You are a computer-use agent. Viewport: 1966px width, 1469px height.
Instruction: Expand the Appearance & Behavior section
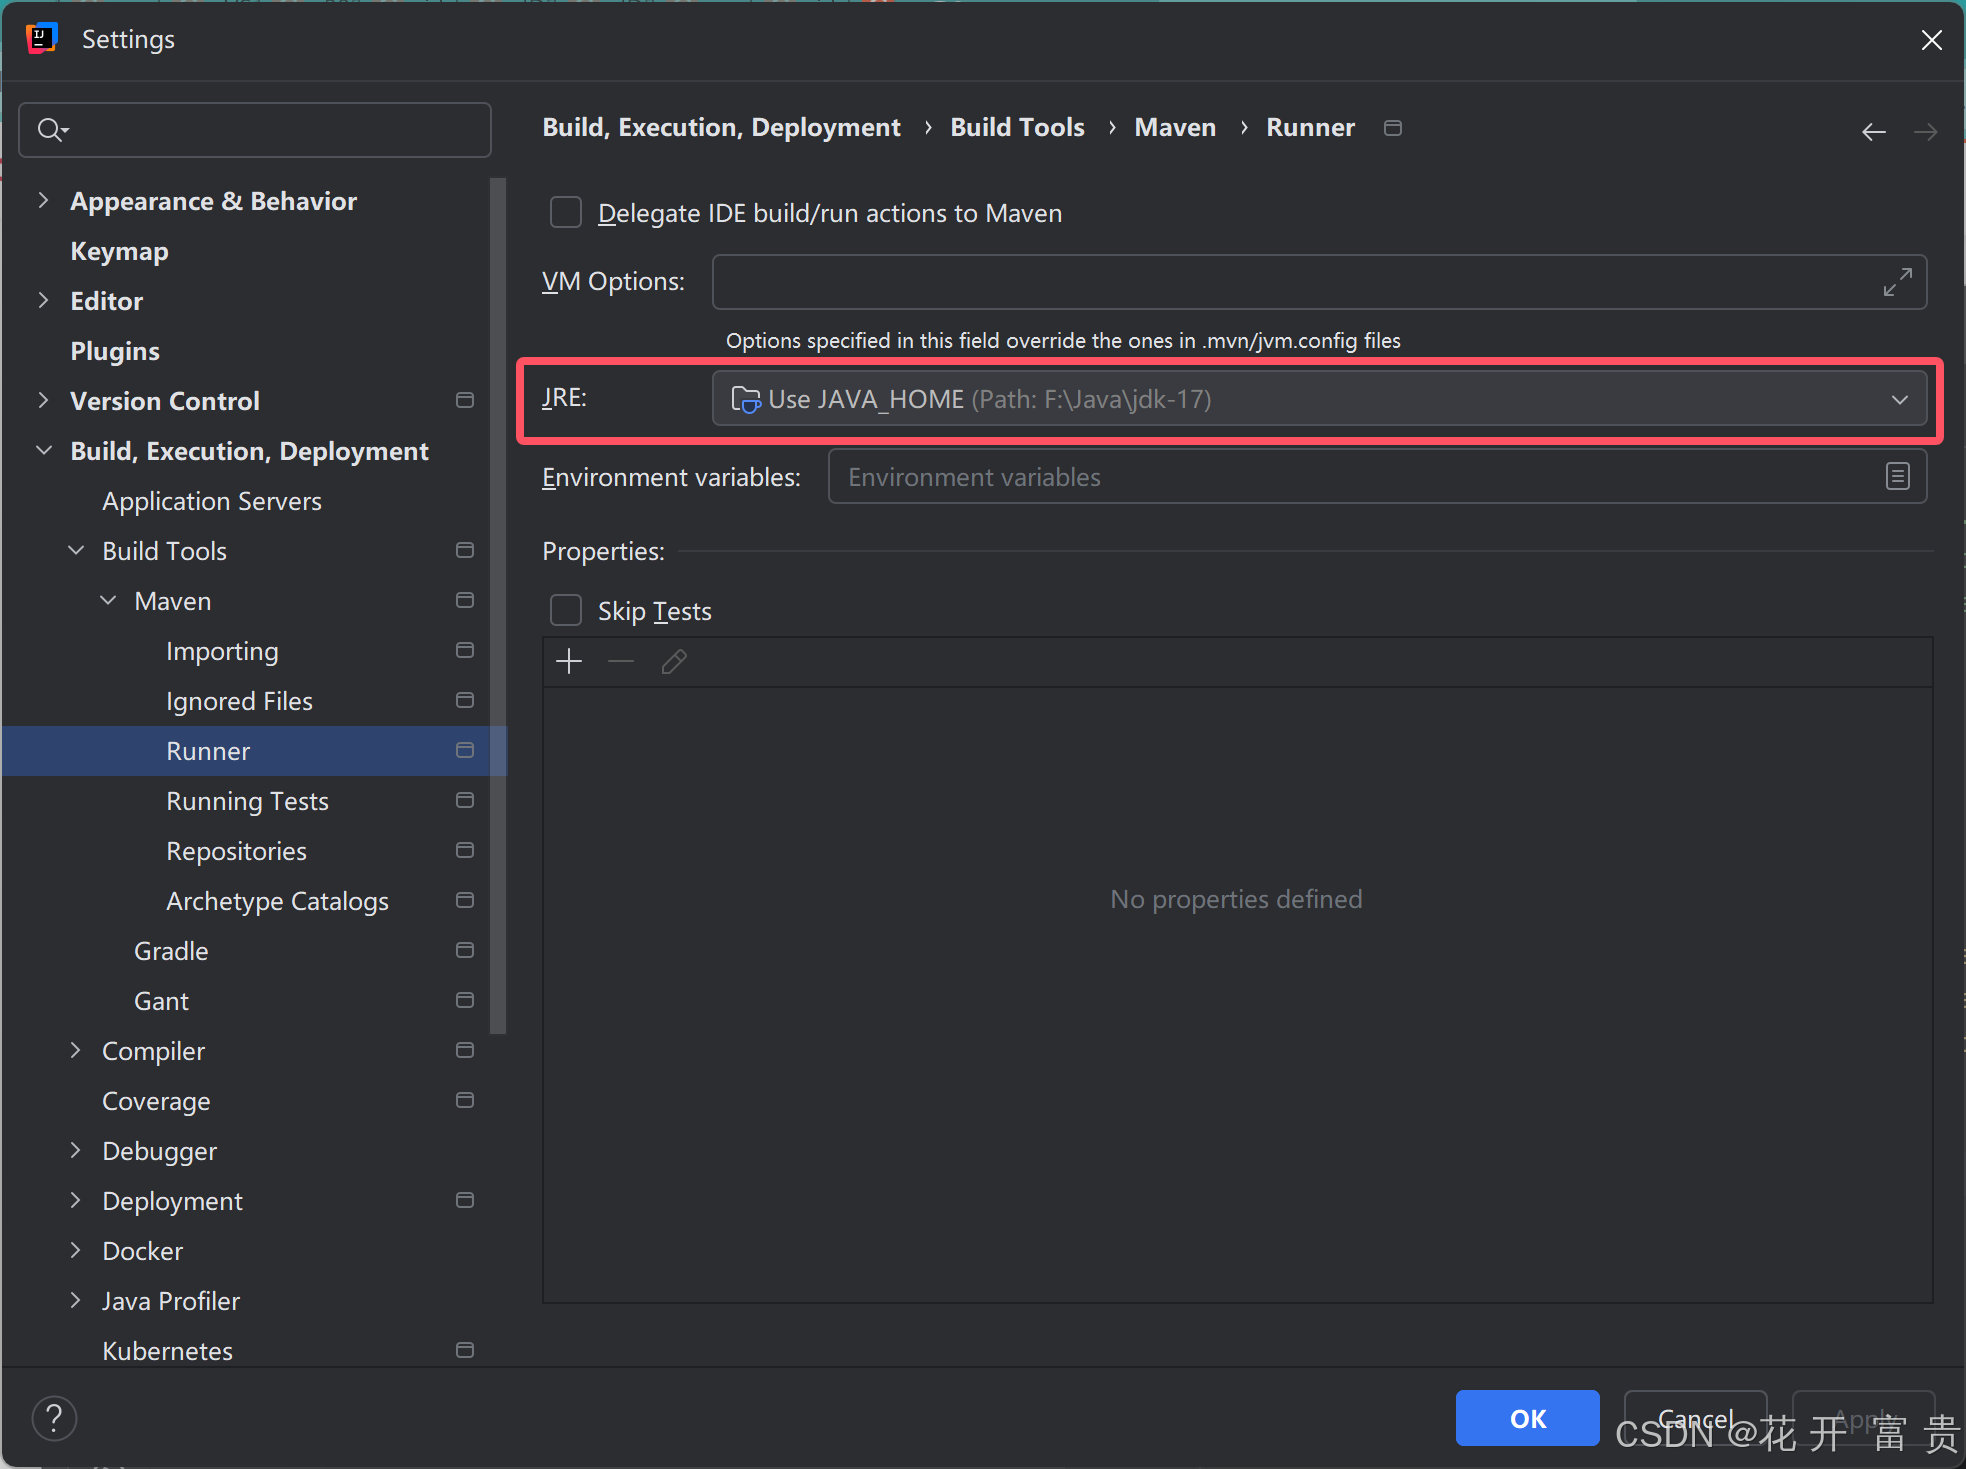pos(43,201)
